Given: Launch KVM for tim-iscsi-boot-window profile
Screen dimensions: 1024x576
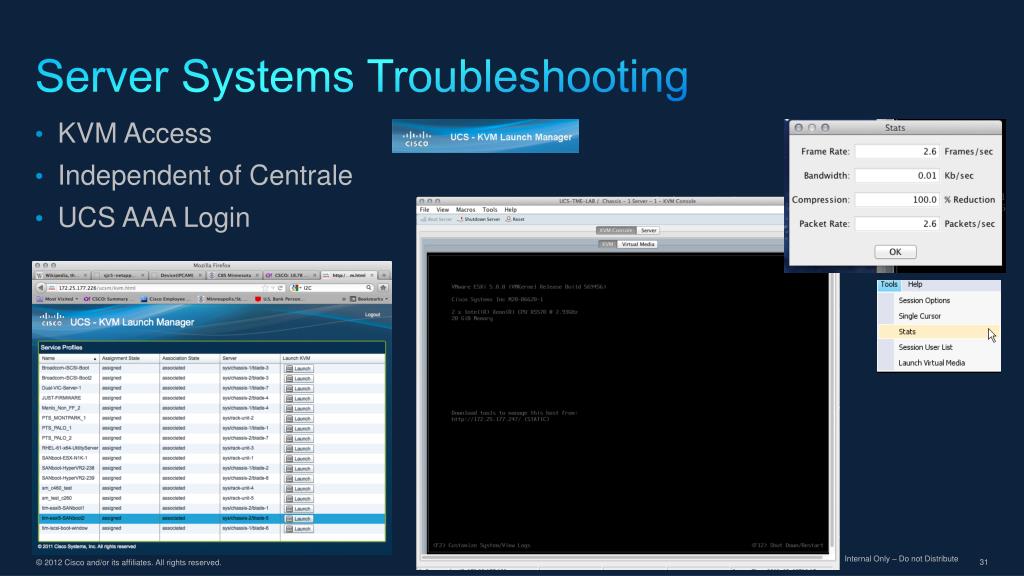Looking at the screenshot, I should point(298,528).
